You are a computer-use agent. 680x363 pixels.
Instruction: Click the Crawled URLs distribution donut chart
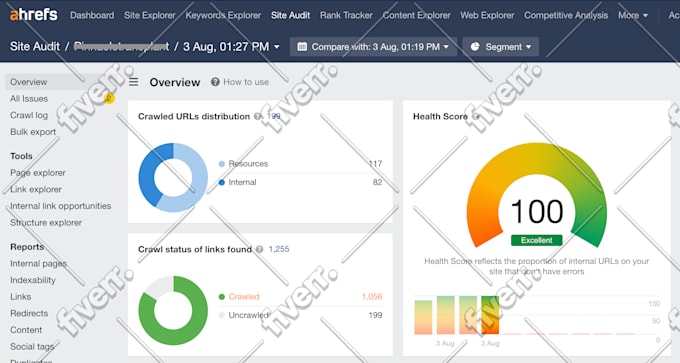pos(173,177)
